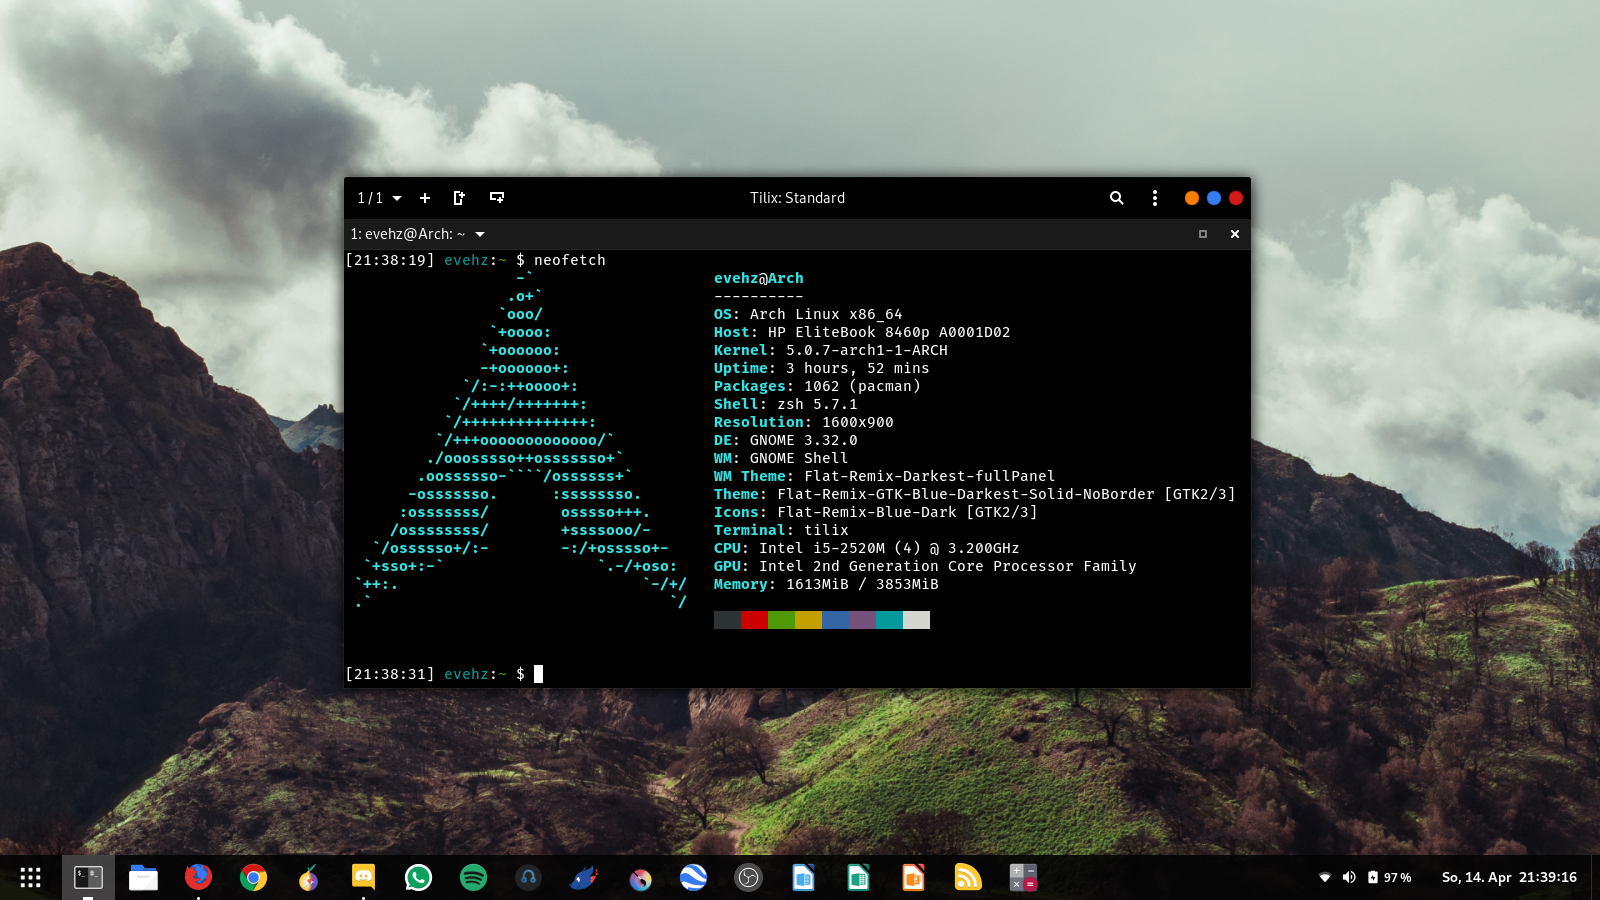This screenshot has height=900, width=1600.
Task: Open LibreOffice Calc from the dock
Action: coord(858,878)
